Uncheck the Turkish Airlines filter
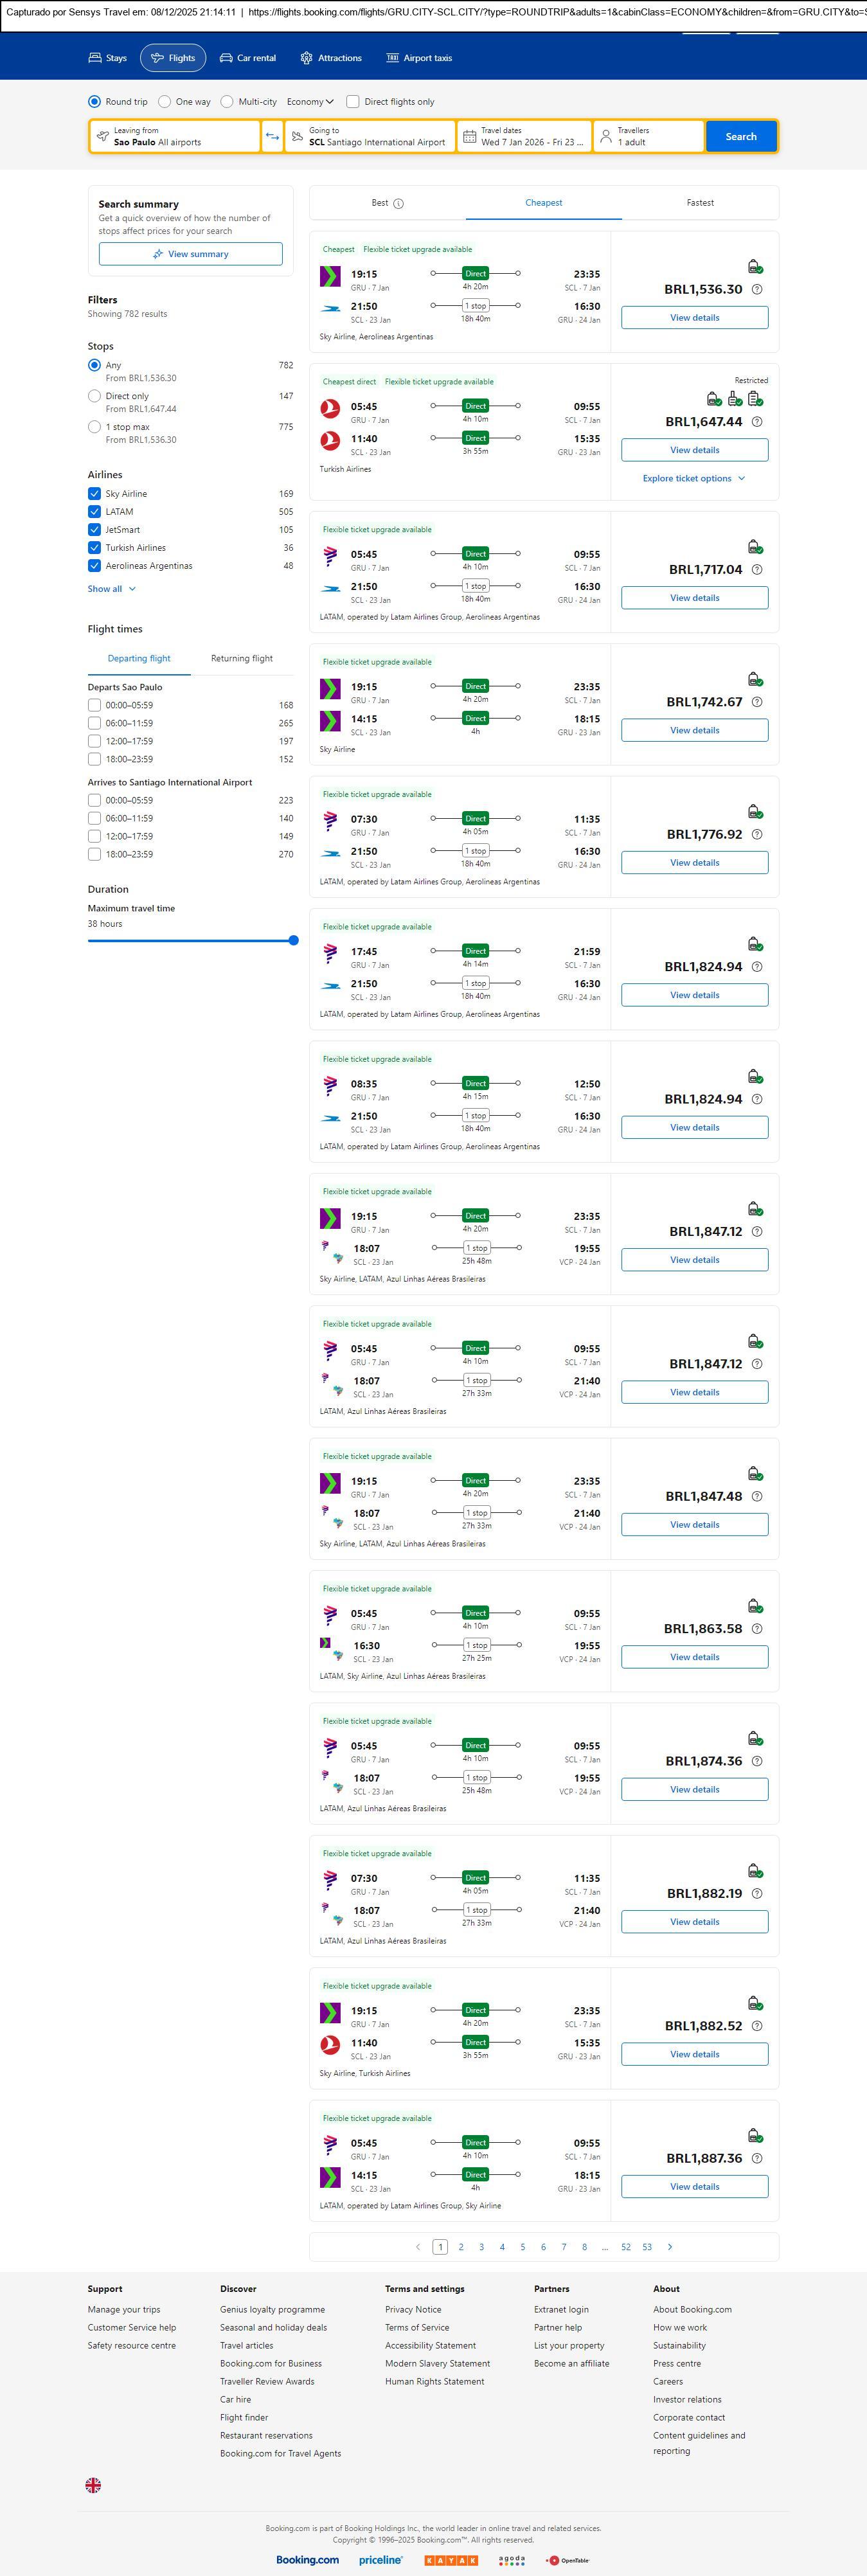 pyautogui.click(x=95, y=548)
